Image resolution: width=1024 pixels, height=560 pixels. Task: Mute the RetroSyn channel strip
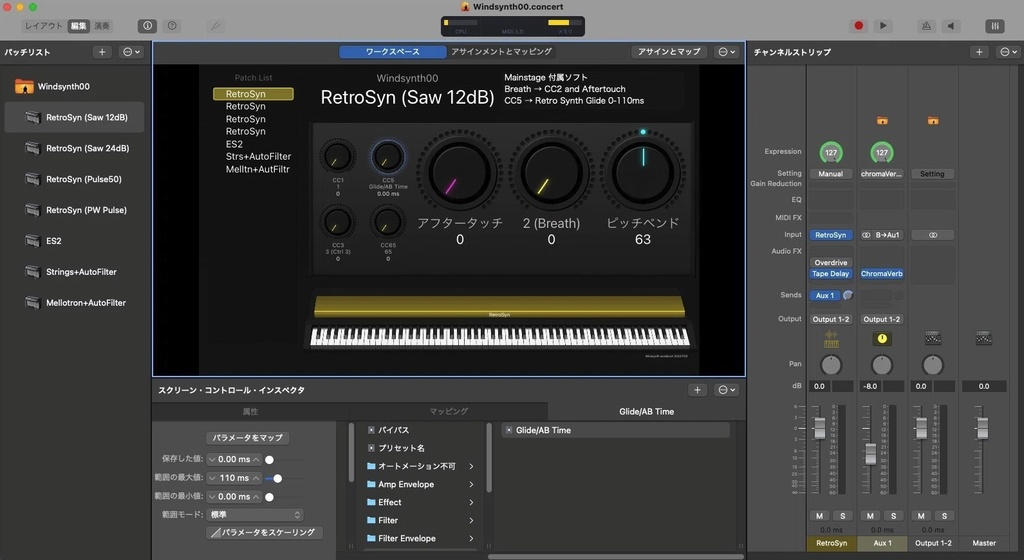click(820, 516)
